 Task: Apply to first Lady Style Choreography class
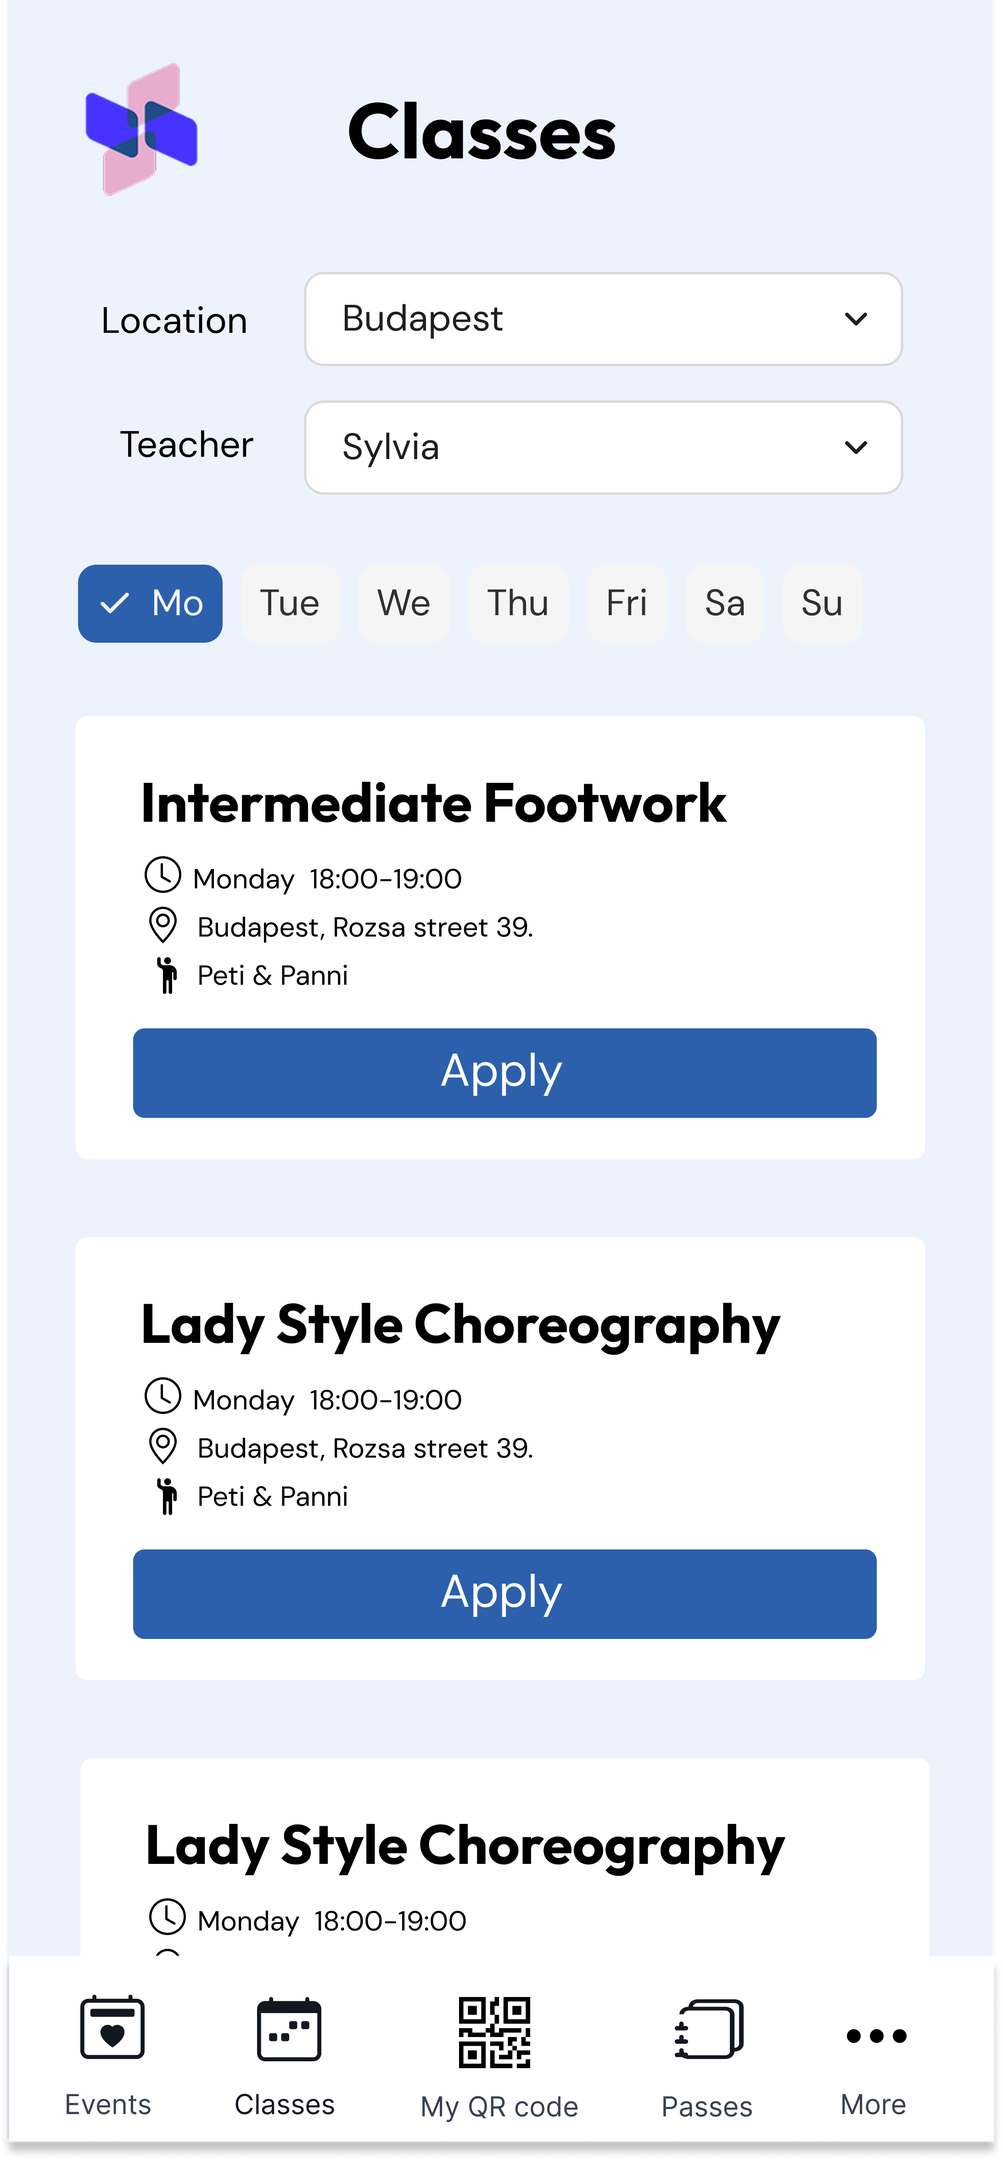tap(504, 1594)
